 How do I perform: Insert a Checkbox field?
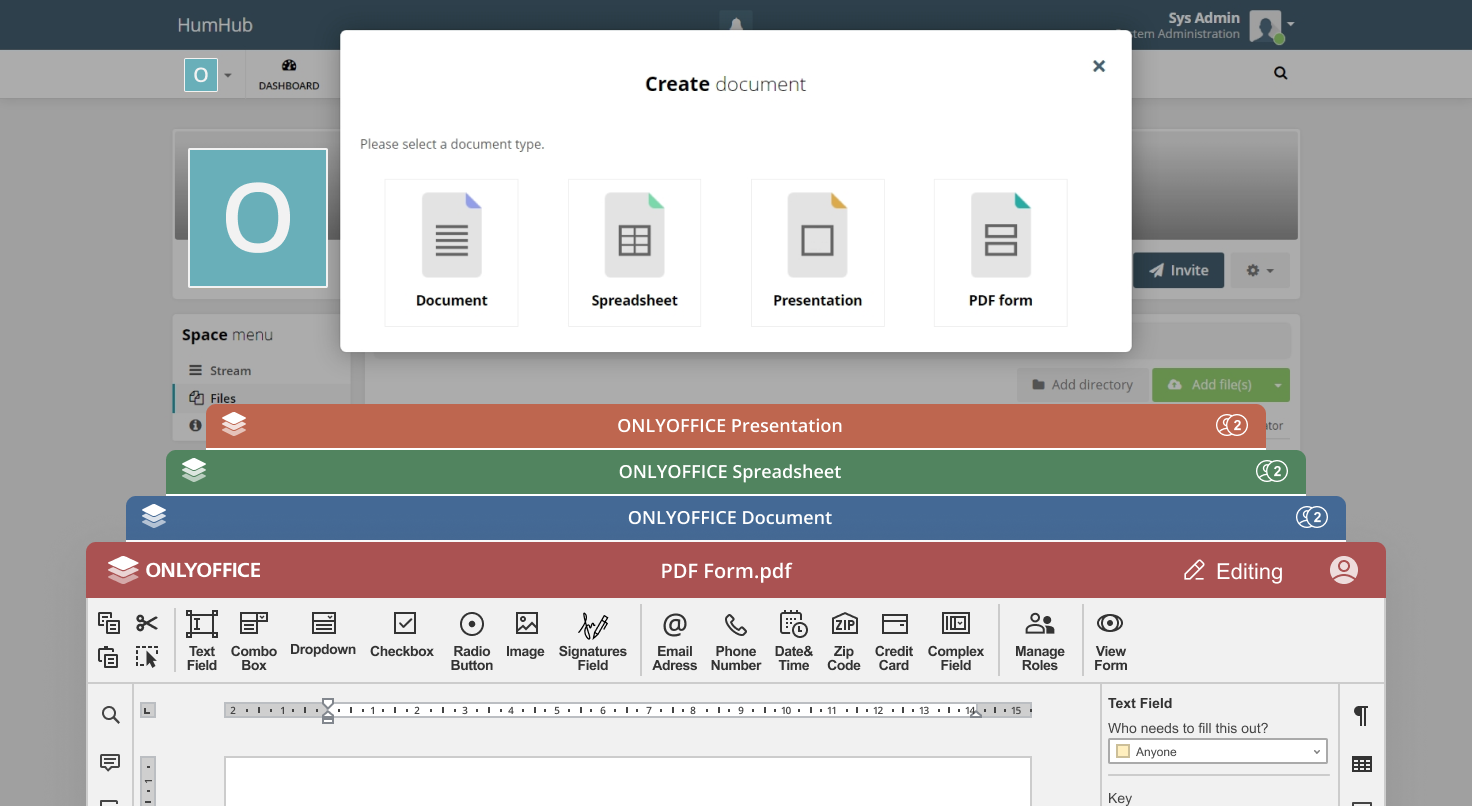click(x=402, y=634)
